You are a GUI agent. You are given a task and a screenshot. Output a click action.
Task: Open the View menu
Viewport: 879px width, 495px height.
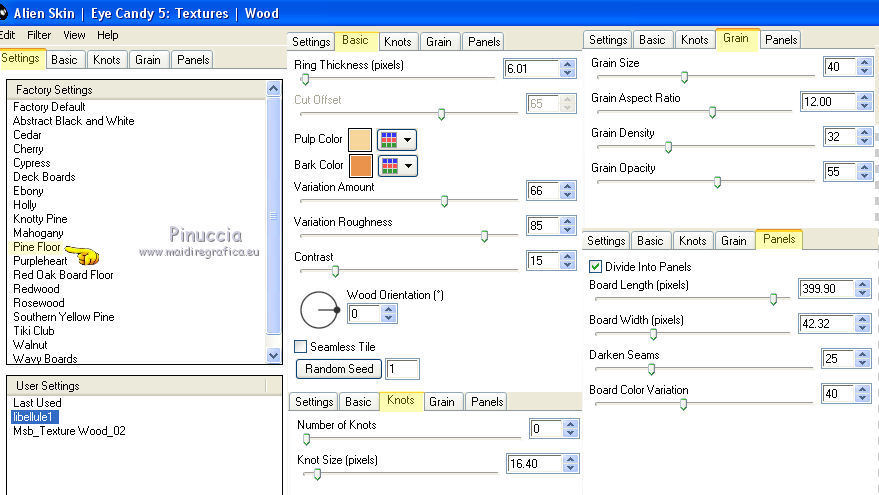74,35
